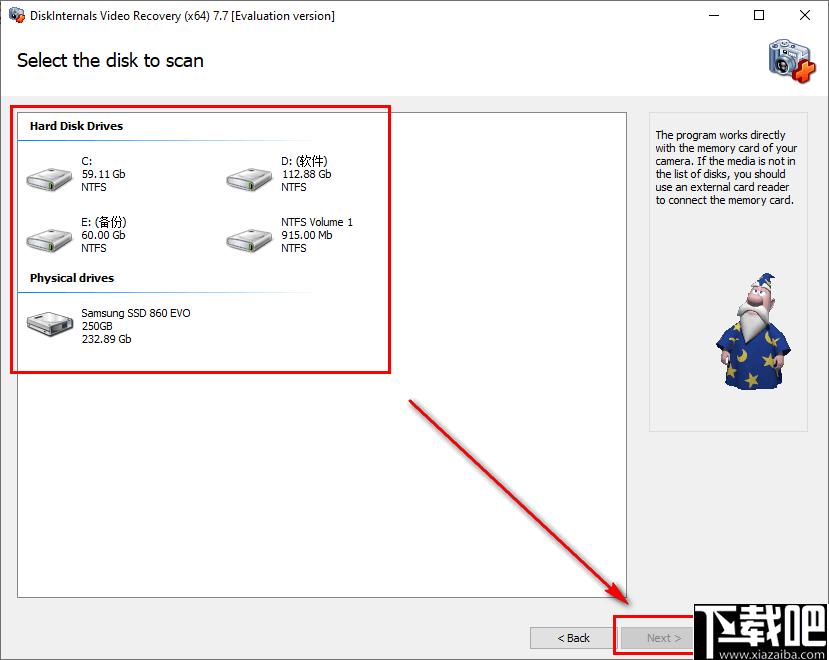Close the Video Recovery window
This screenshot has width=829, height=660.
(805, 15)
